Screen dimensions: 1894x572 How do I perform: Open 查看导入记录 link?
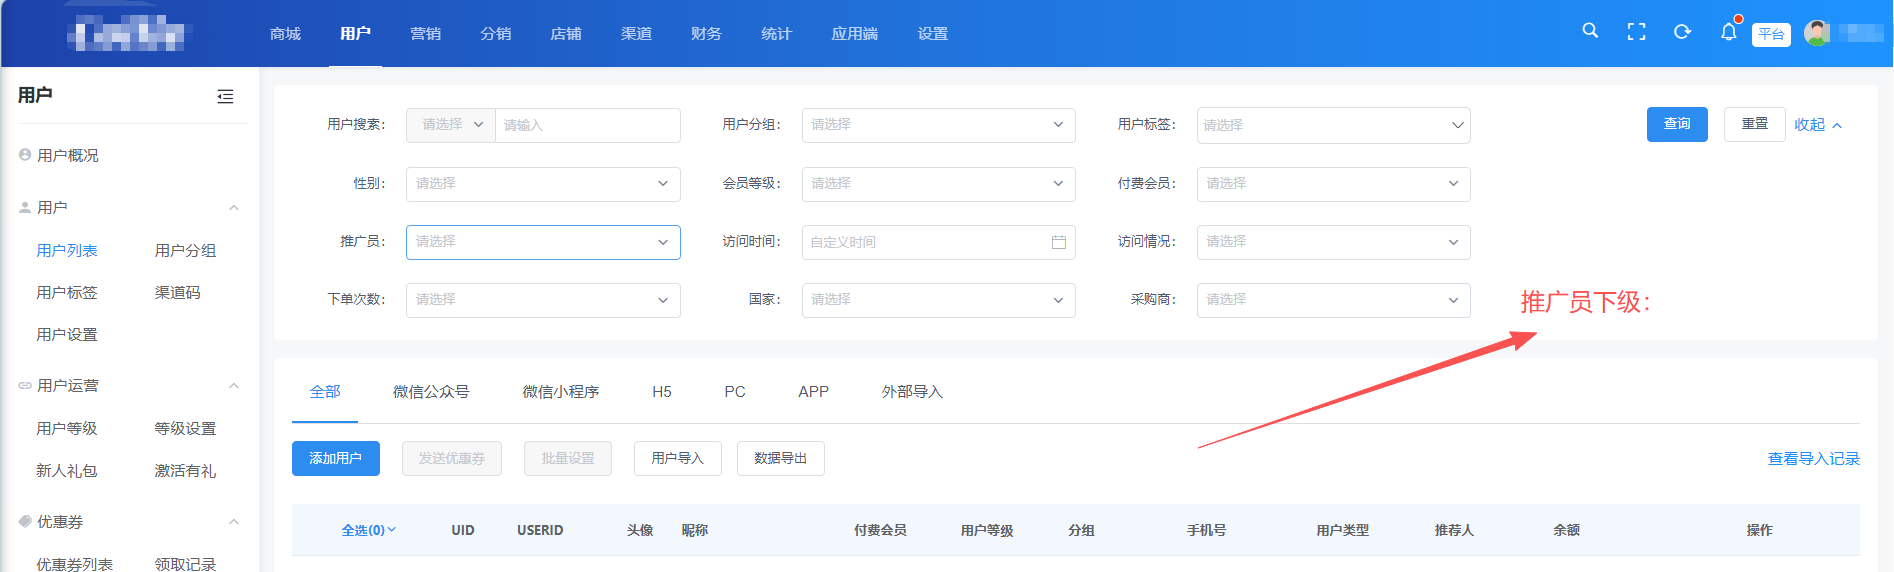coord(1813,459)
